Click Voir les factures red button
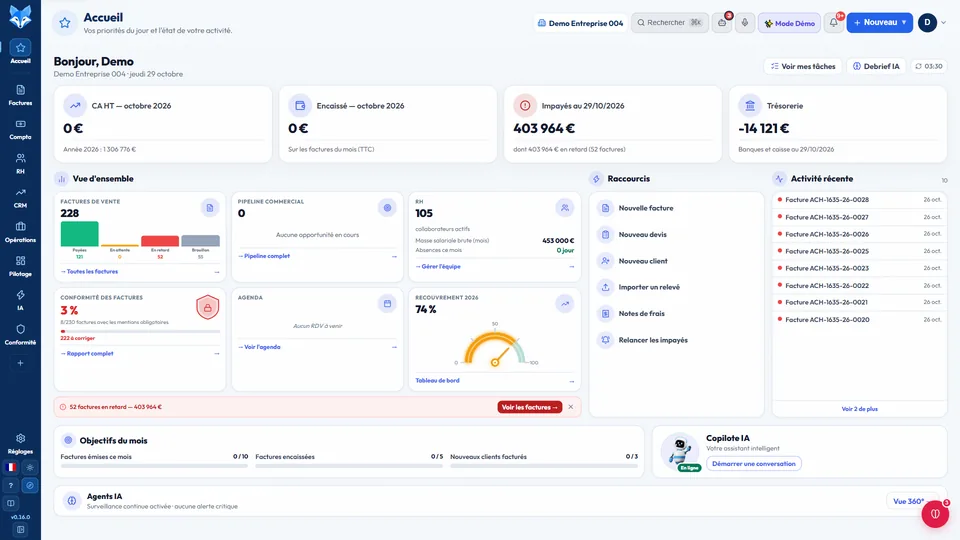 (530, 407)
